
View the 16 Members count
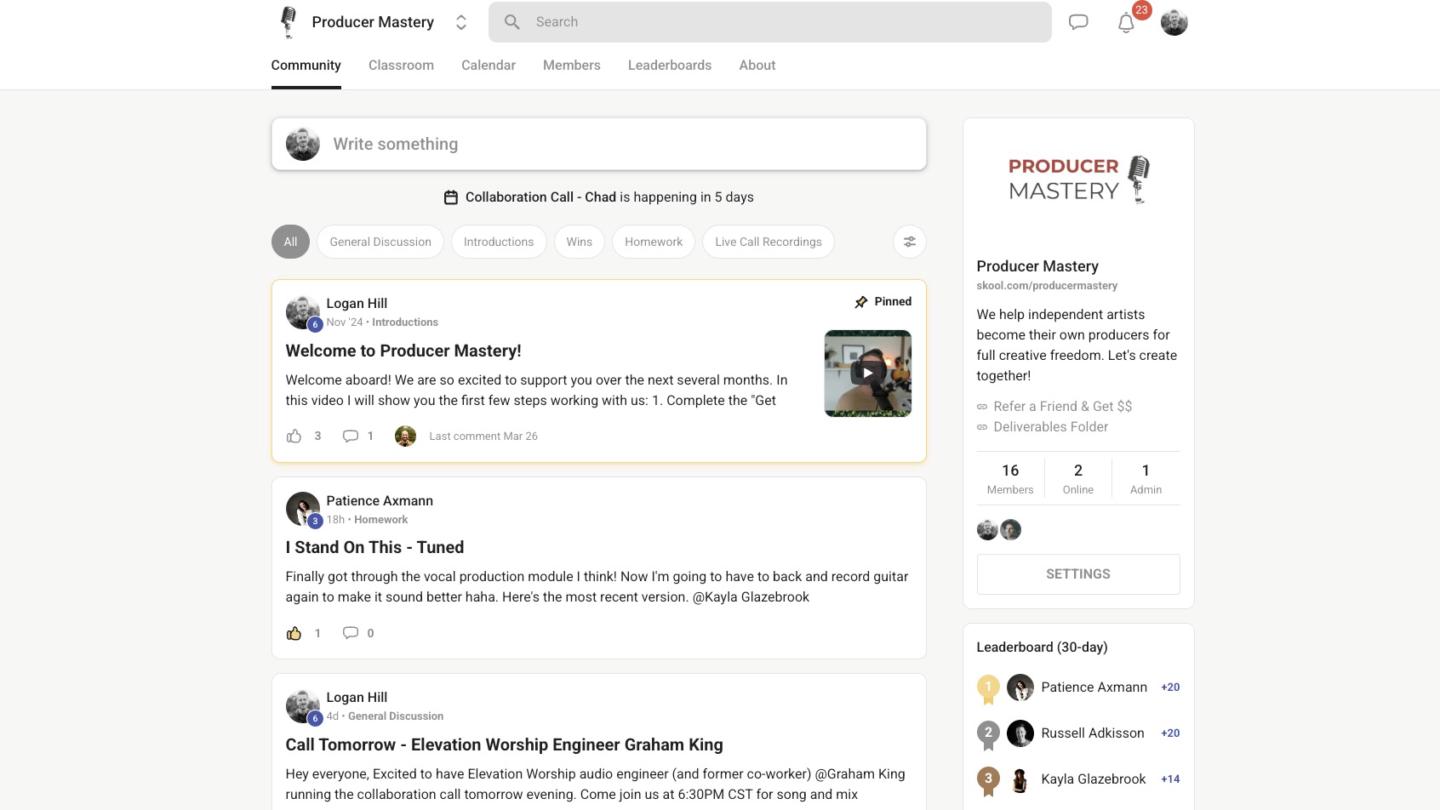[x=1010, y=478]
